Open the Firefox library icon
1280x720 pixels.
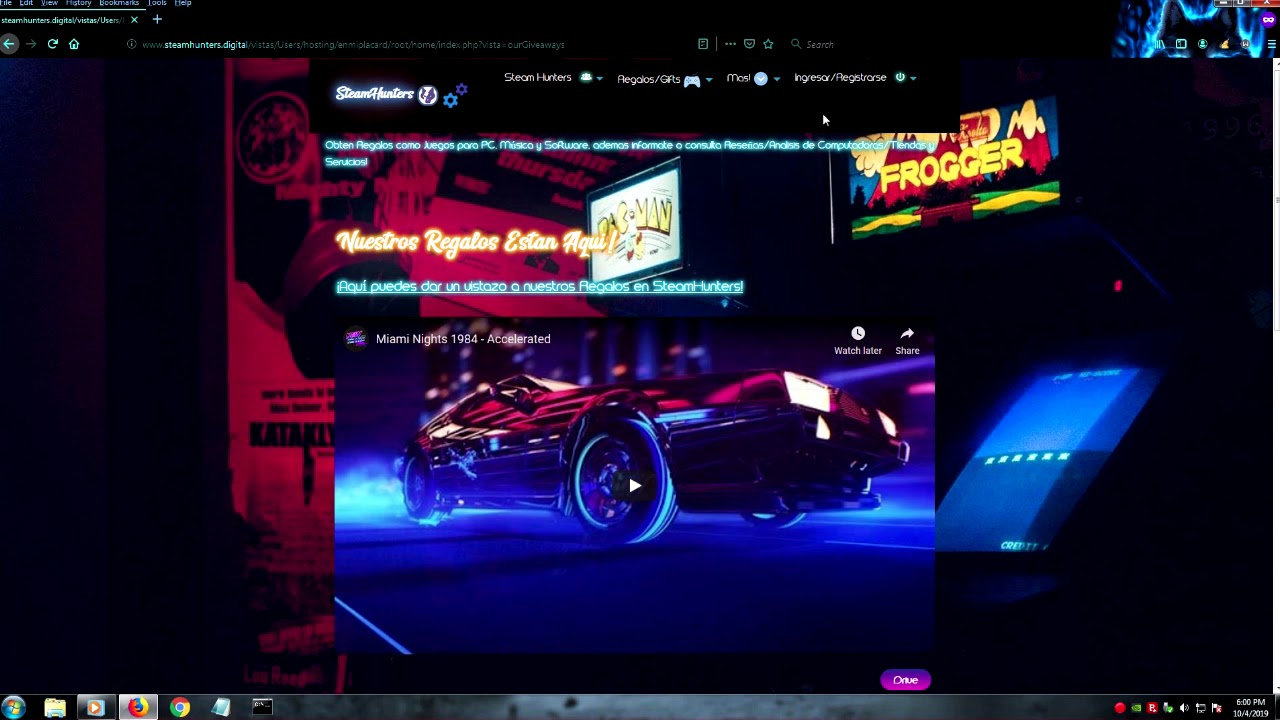click(x=1160, y=44)
